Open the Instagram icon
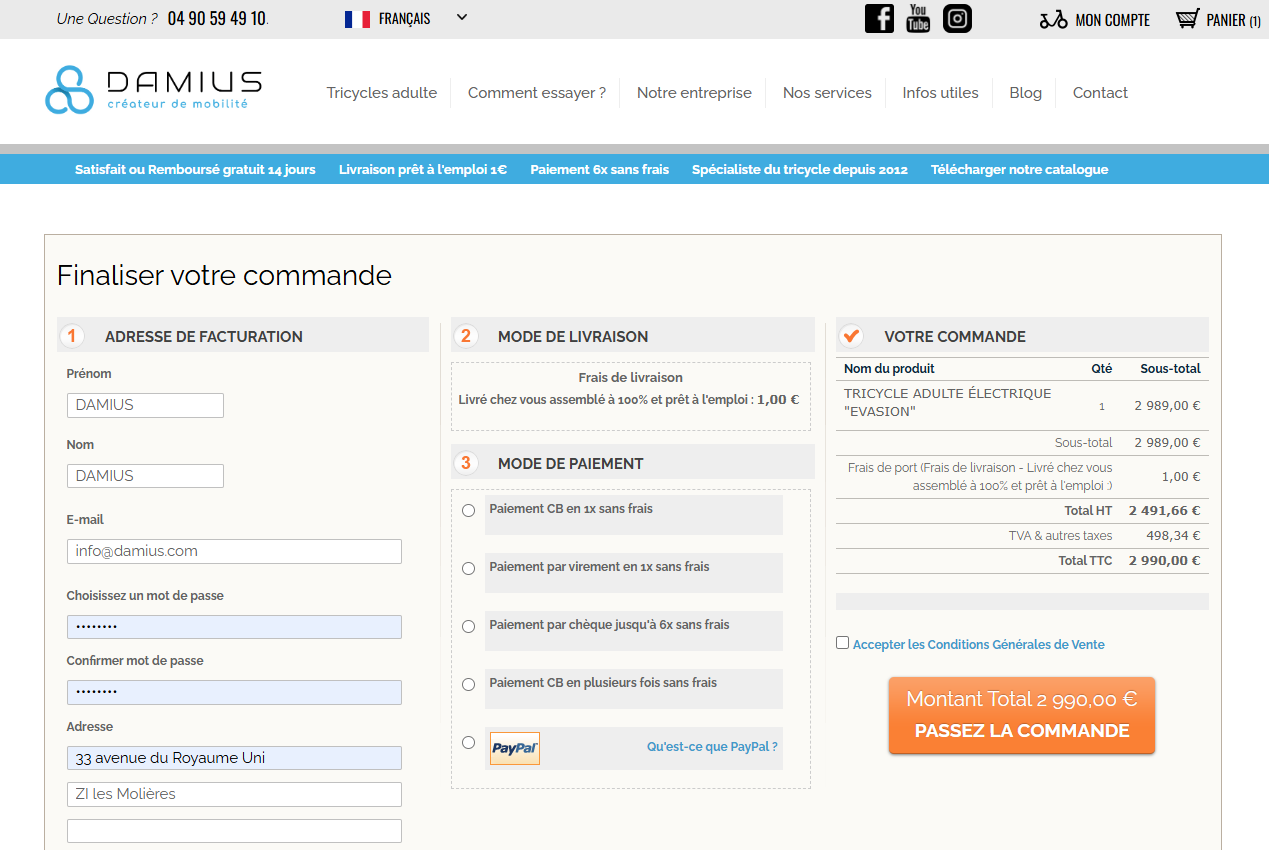The width and height of the screenshot is (1269, 850). (x=957, y=18)
